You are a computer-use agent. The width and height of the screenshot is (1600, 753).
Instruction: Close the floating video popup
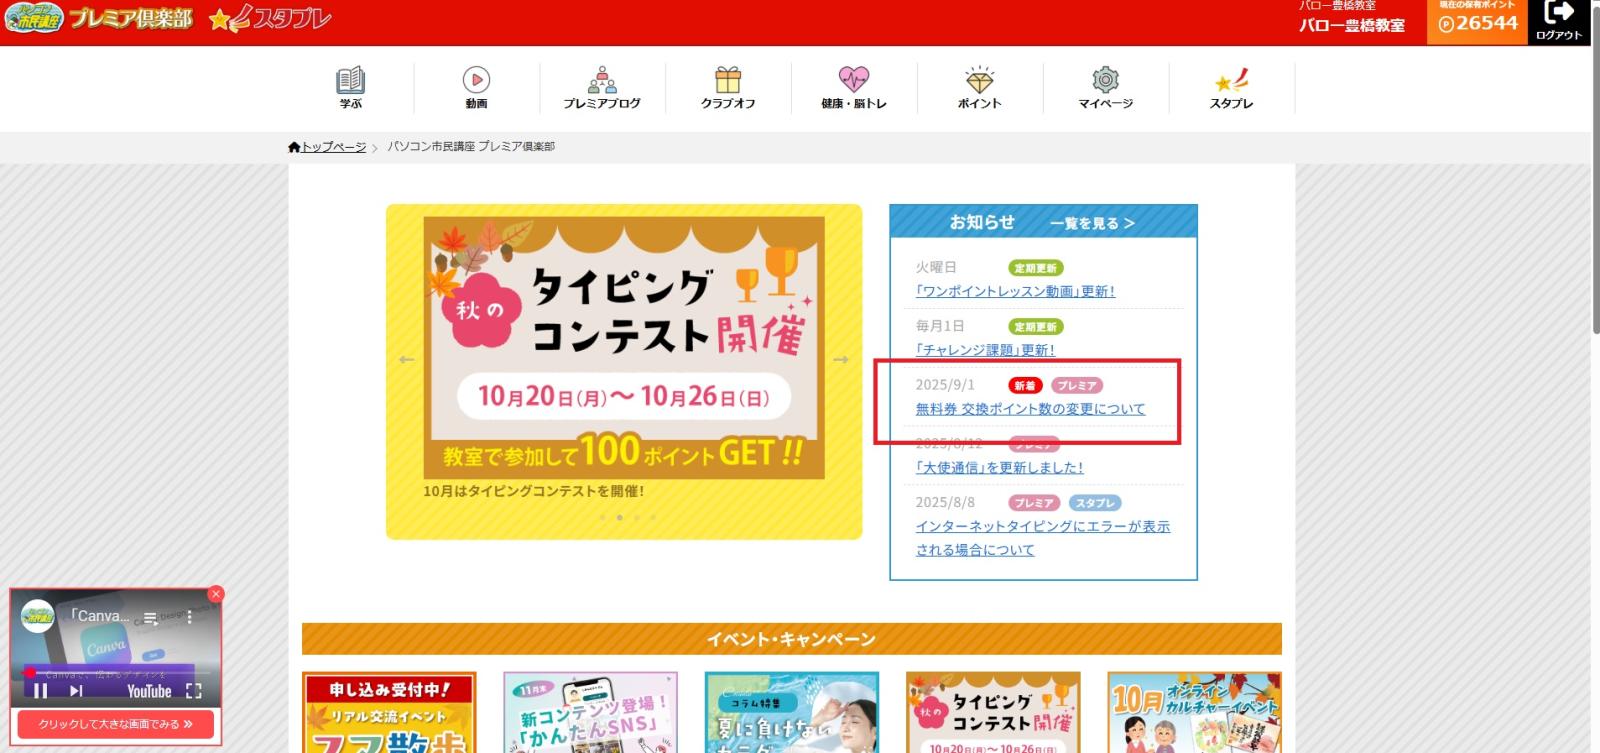216,594
